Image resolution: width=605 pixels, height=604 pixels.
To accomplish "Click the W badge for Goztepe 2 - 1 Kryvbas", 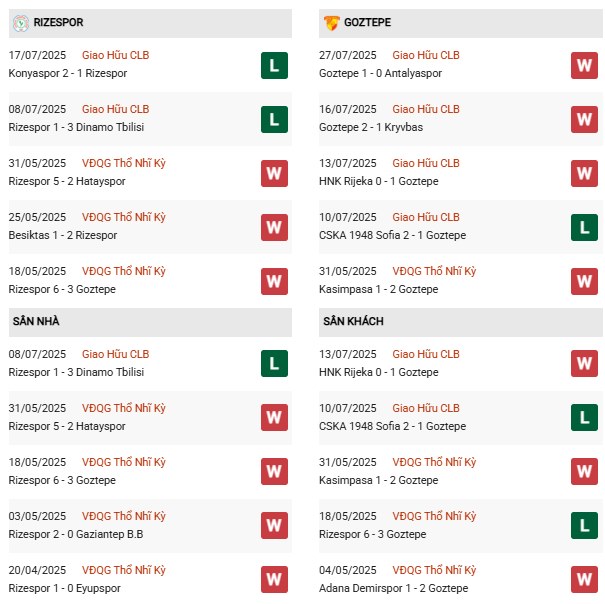I will [x=584, y=120].
